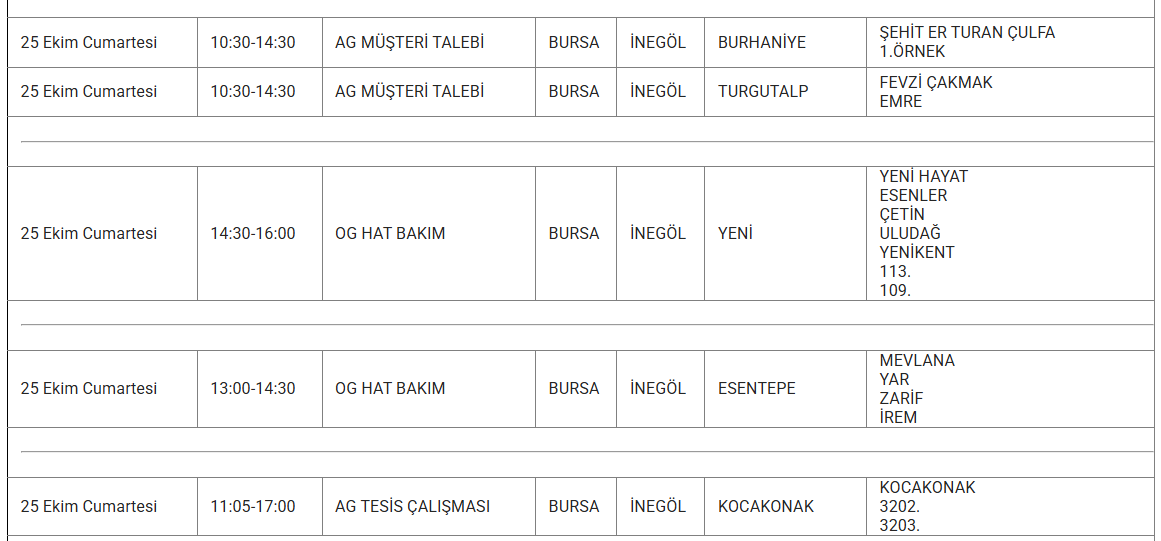Click the 11:05-17:00 time cell
This screenshot has height=541, width=1161.
click(253, 506)
